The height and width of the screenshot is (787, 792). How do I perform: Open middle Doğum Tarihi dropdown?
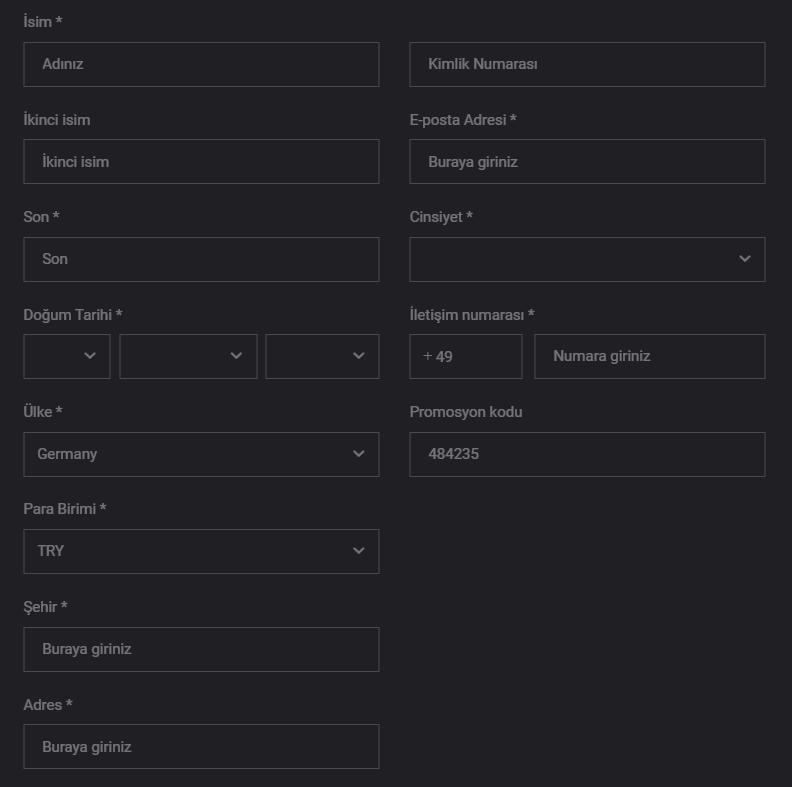pos(188,356)
